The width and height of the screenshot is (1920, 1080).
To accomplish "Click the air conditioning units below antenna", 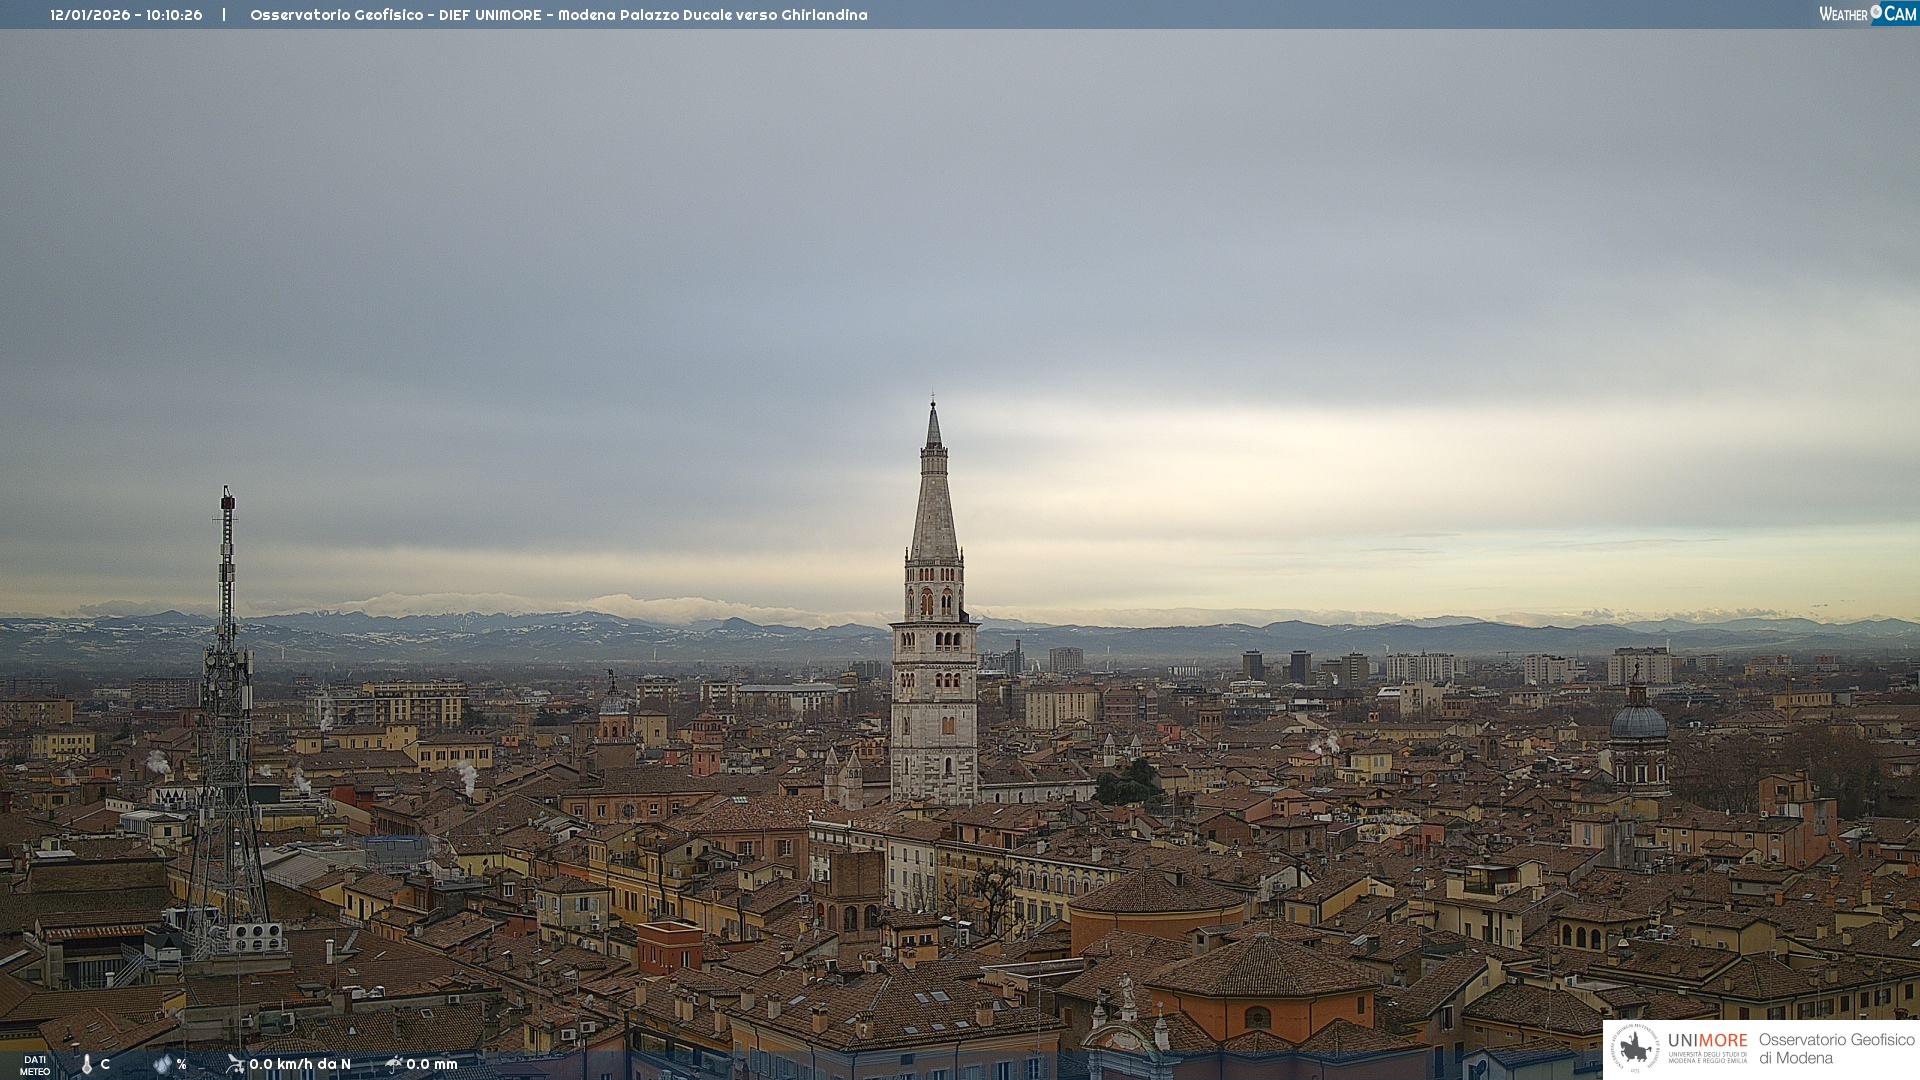I will pos(256,937).
